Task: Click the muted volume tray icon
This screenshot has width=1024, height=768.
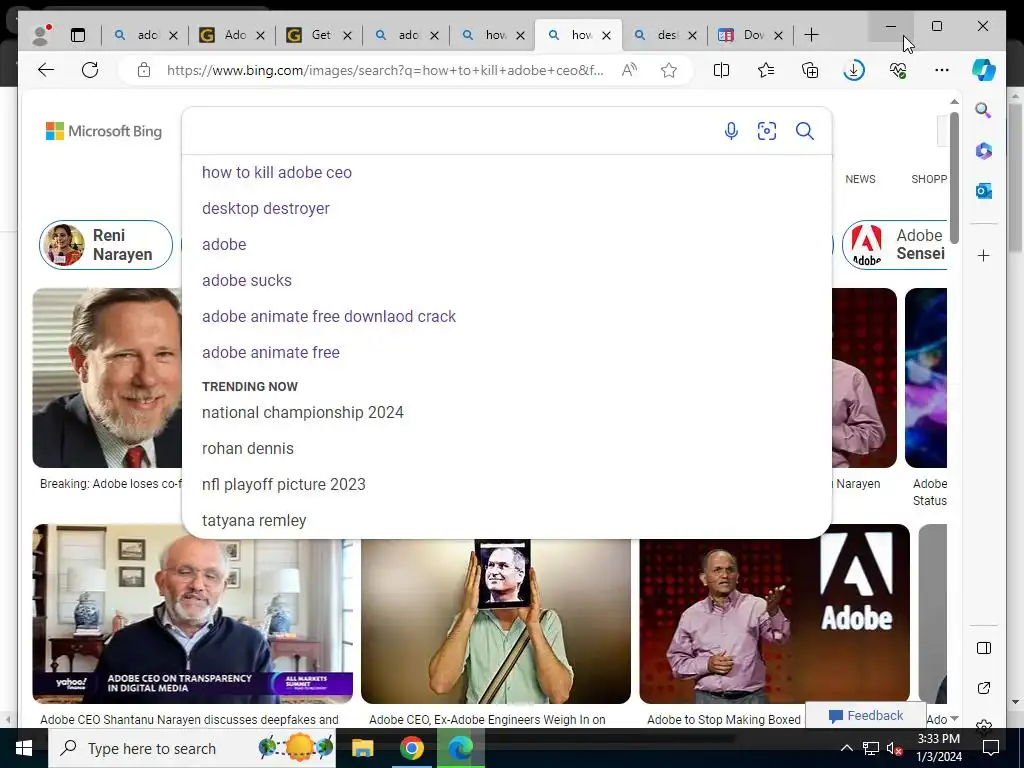Action: coord(894,748)
